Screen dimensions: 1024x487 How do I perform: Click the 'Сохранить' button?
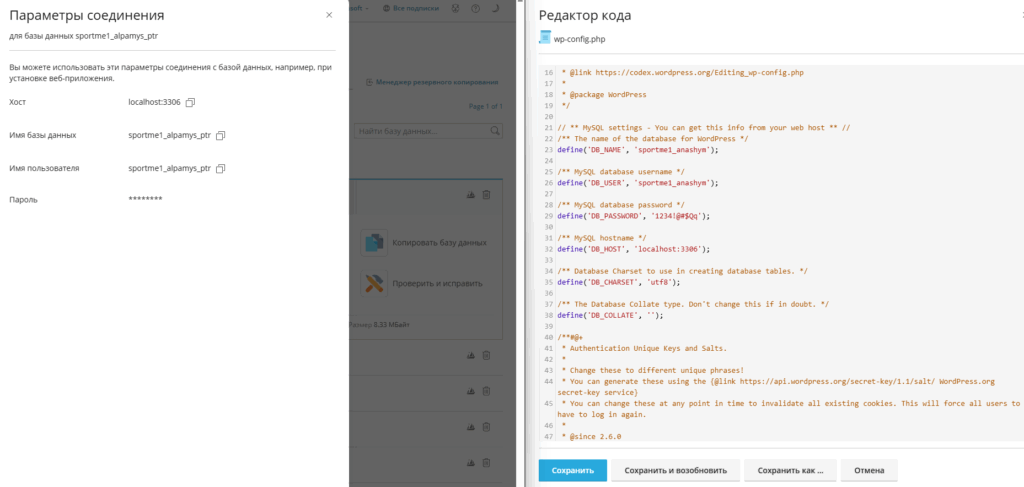[572, 470]
